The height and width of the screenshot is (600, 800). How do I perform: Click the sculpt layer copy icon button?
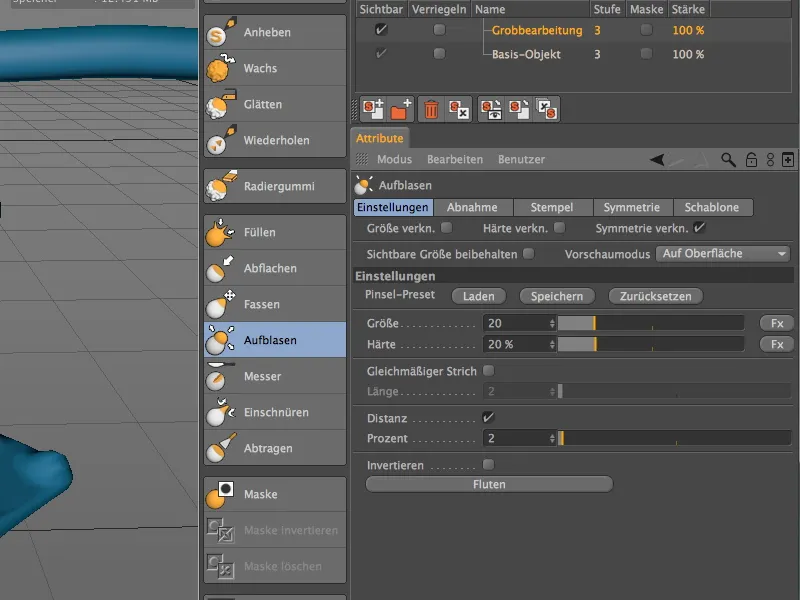click(x=518, y=109)
